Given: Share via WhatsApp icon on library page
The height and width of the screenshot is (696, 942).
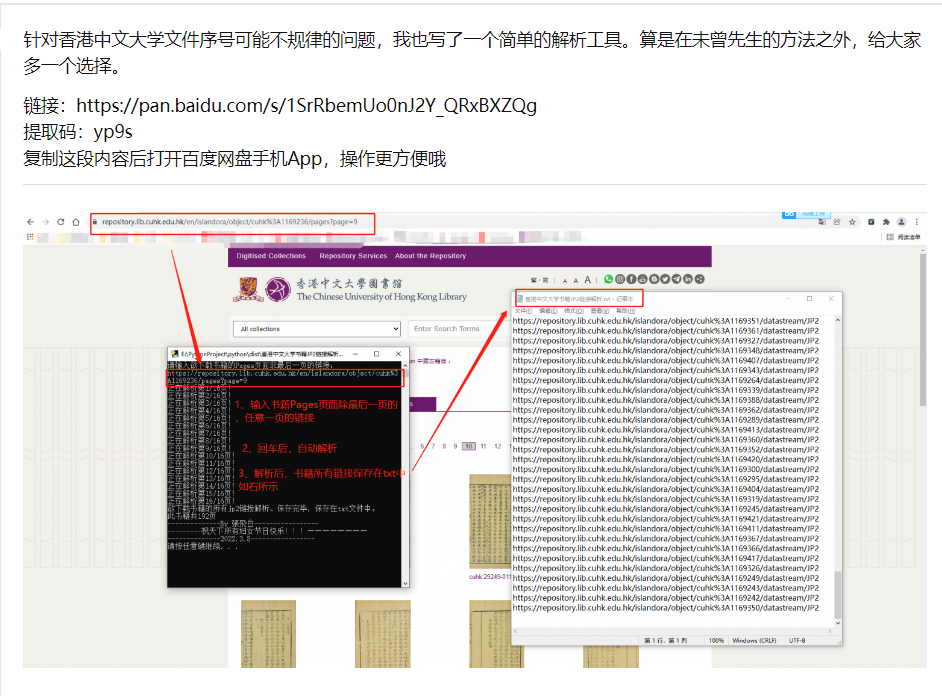Looking at the screenshot, I should pos(609,279).
